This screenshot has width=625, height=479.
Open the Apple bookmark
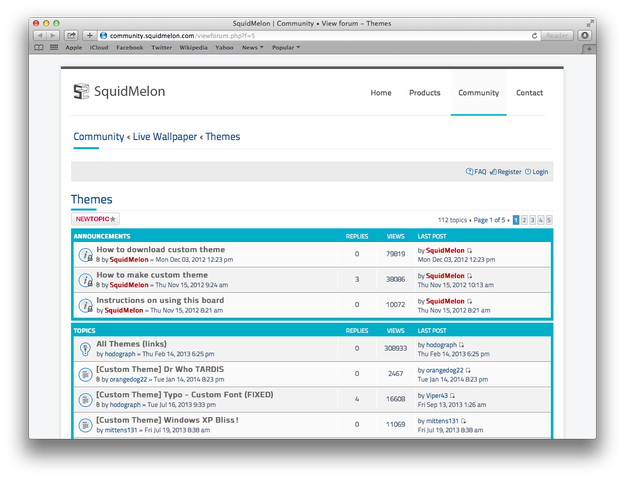click(74, 47)
